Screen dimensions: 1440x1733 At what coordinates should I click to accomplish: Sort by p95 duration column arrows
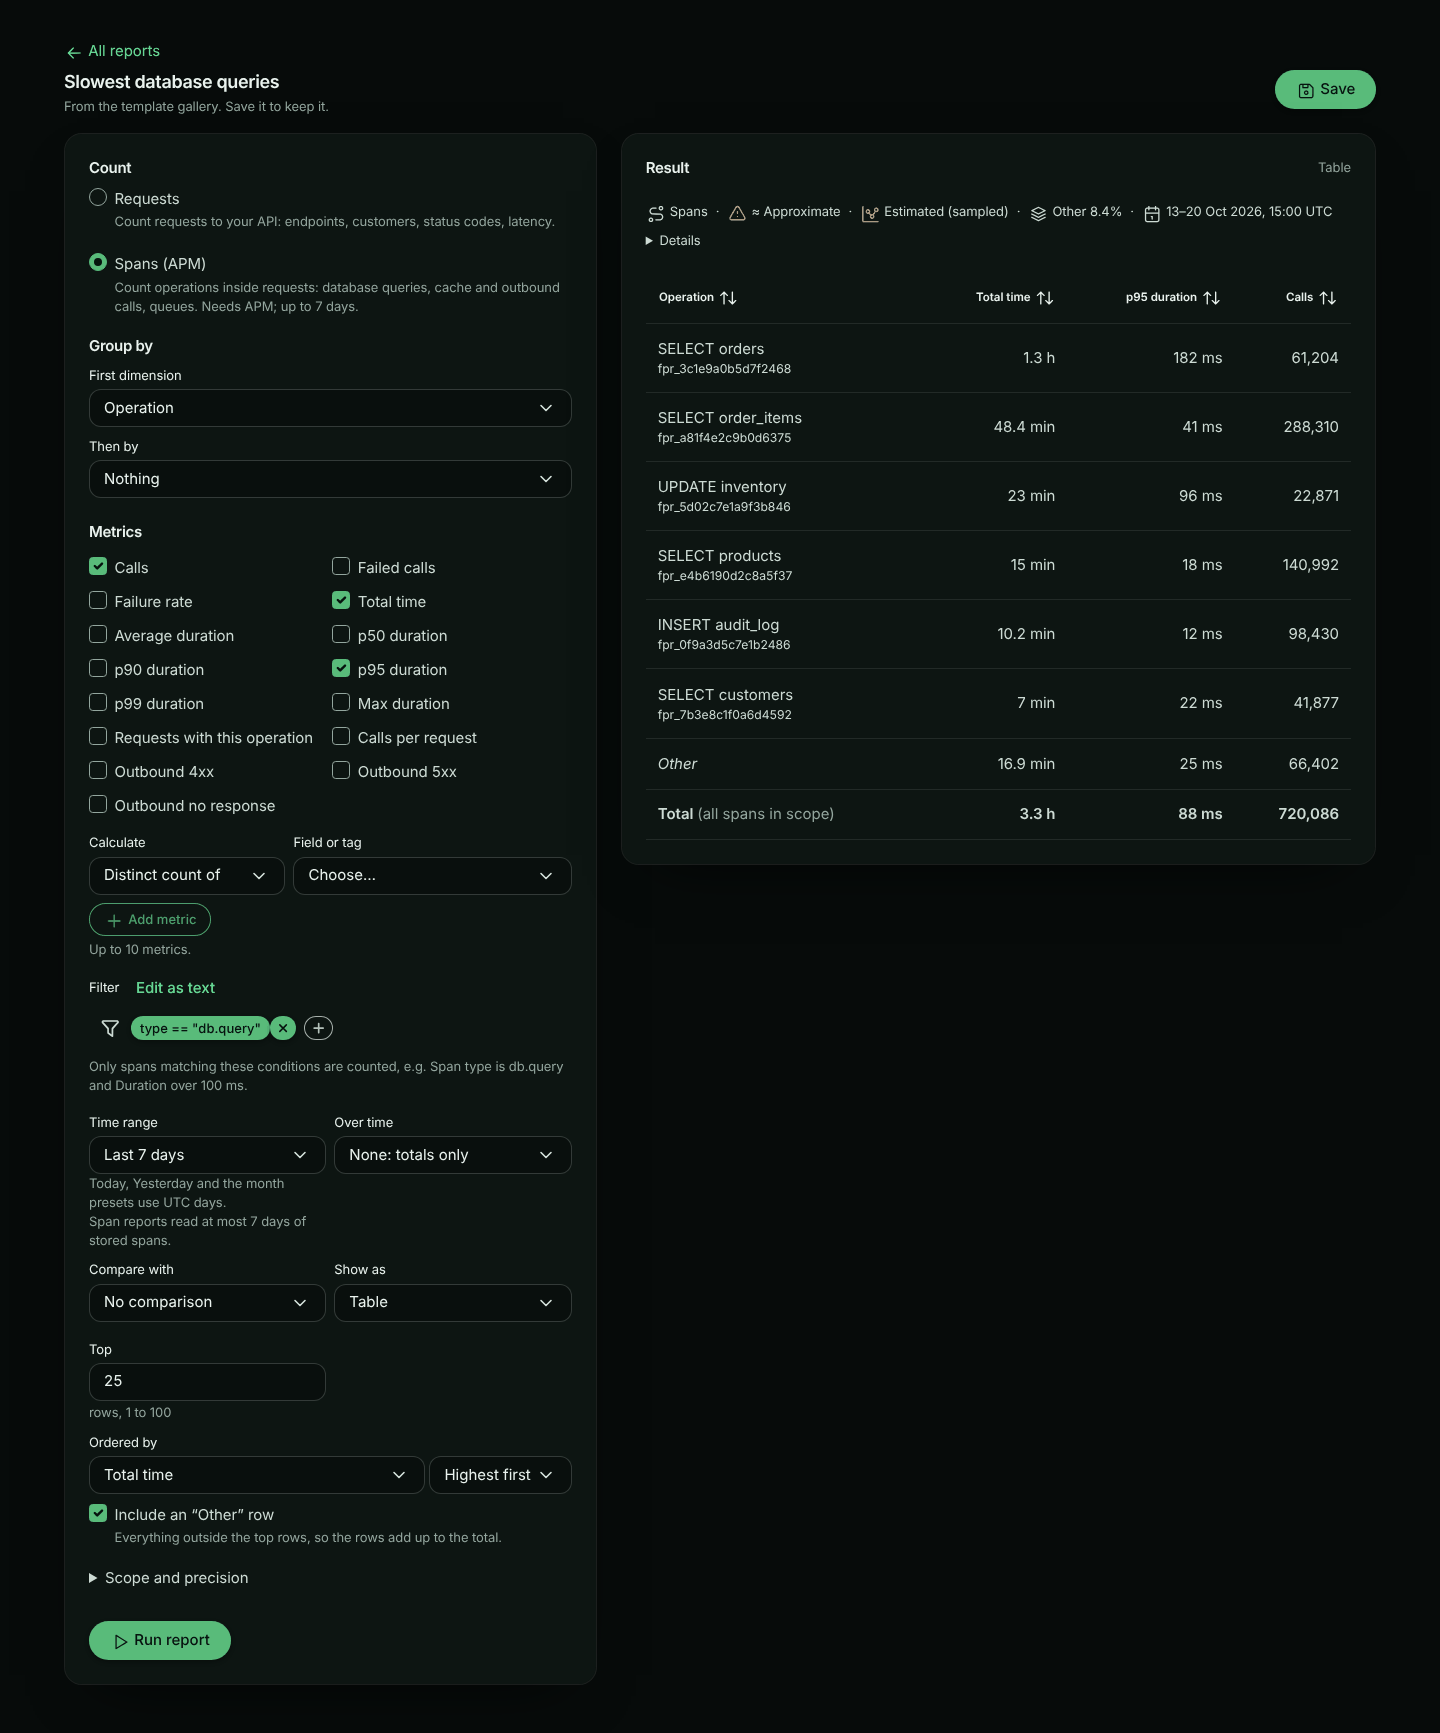[1211, 298]
